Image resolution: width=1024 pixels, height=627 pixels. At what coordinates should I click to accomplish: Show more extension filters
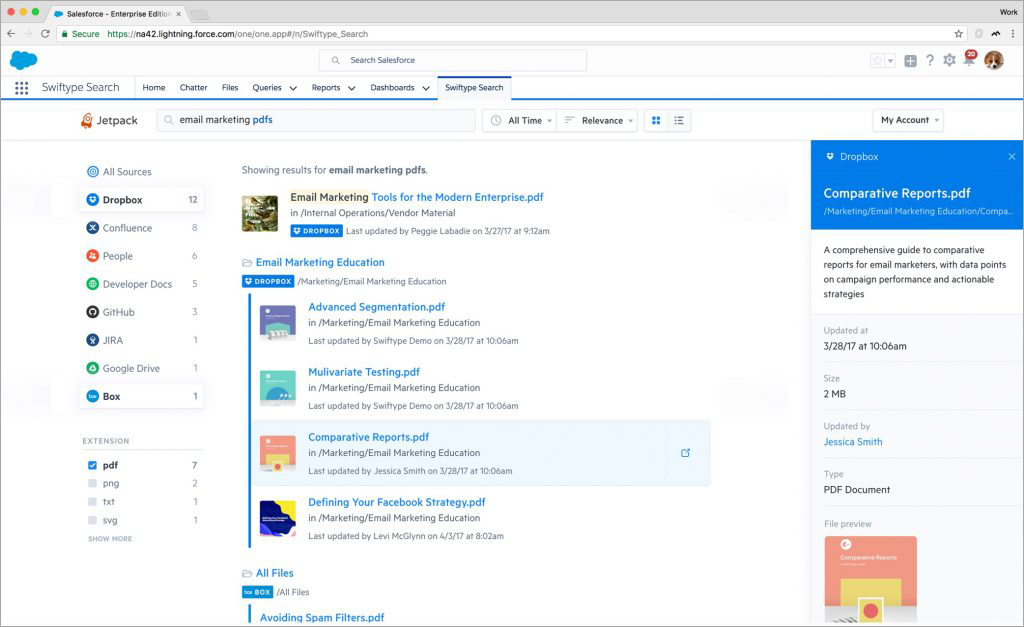(109, 539)
